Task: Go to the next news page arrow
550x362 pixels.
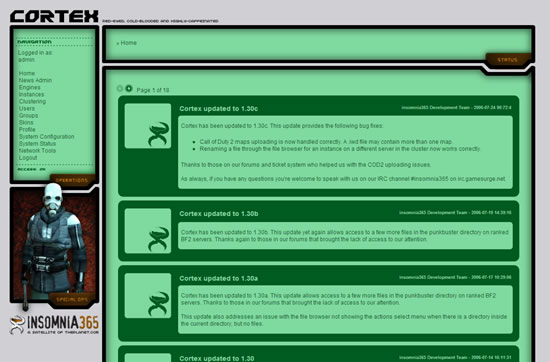Action: coord(129,88)
